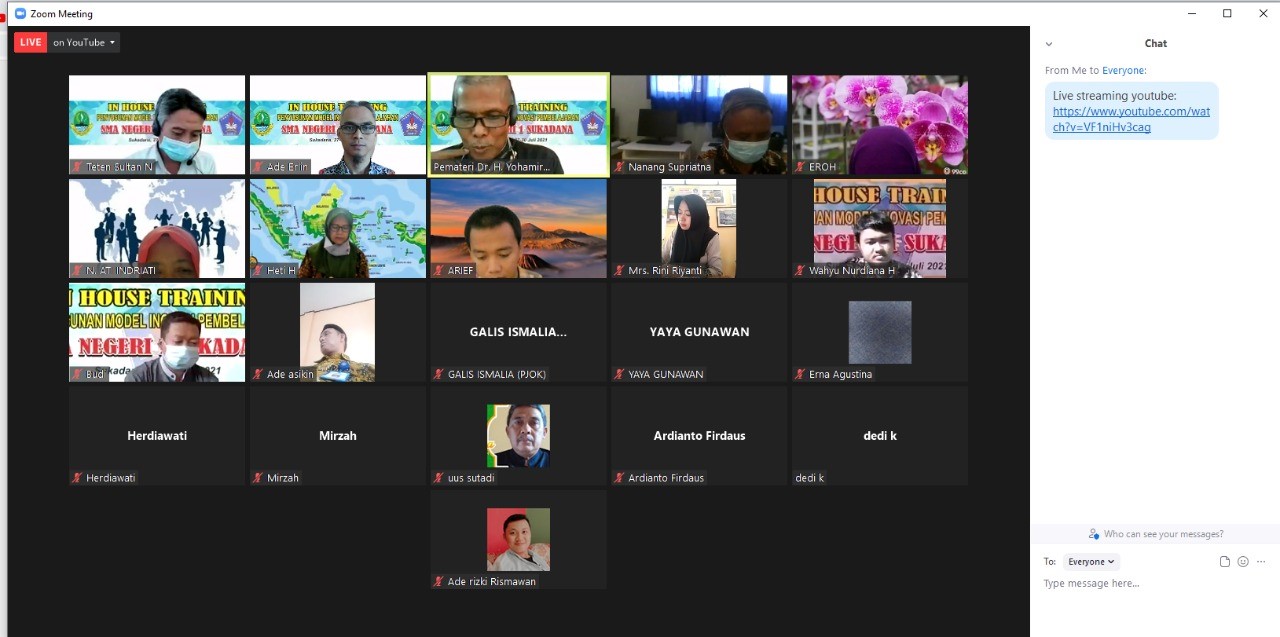Click the red LIVE indicator badge
The width and height of the screenshot is (1280, 637).
coord(30,42)
